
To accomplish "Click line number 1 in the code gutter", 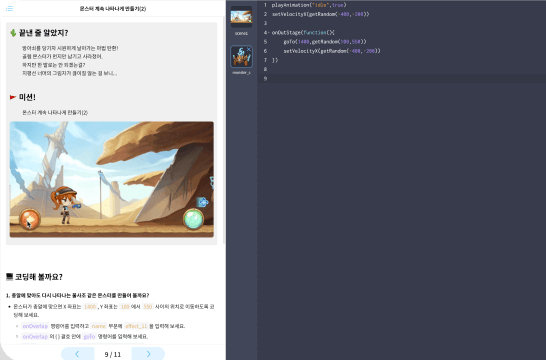I will pyautogui.click(x=265, y=5).
